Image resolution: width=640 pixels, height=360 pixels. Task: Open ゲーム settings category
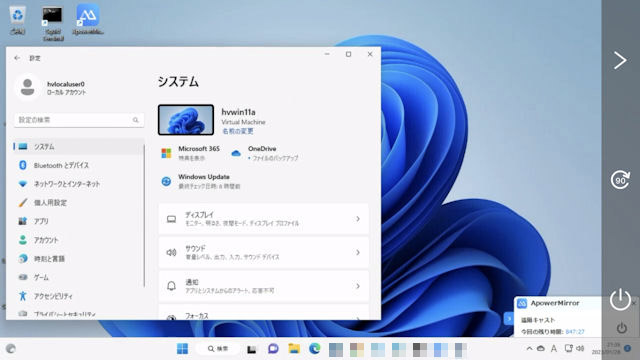point(78,278)
